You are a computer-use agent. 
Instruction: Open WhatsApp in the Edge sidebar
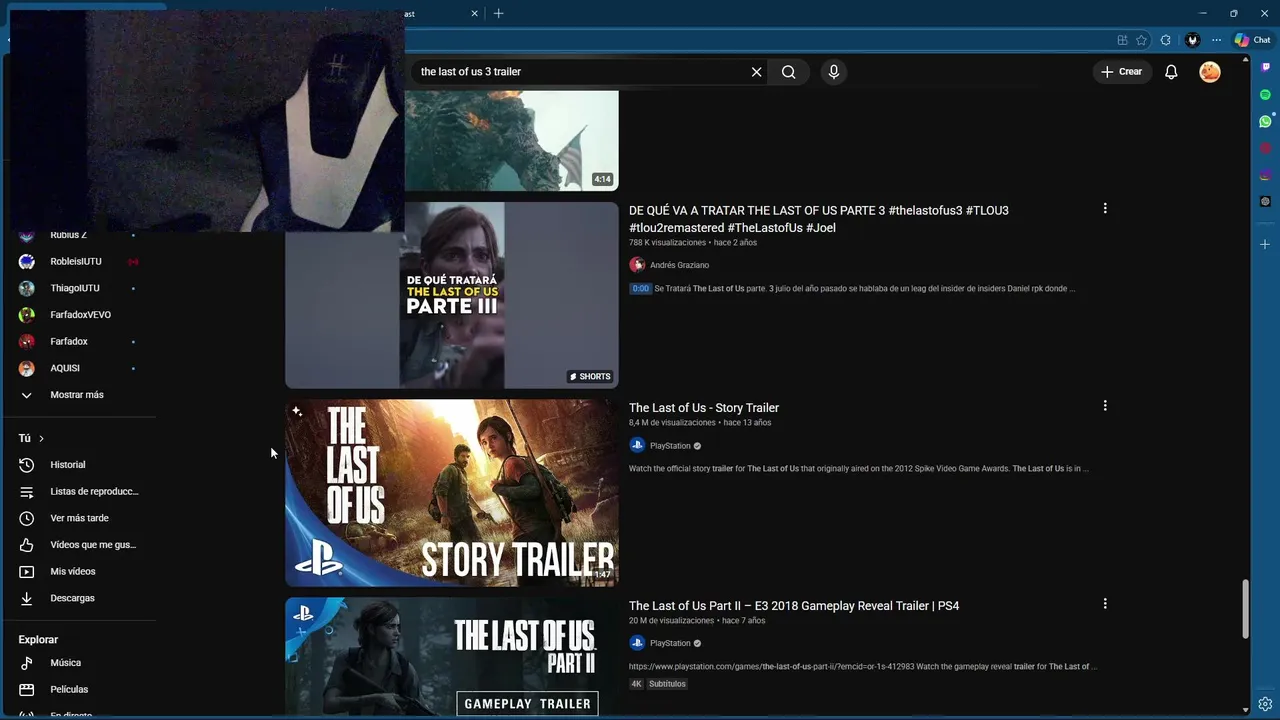tap(1265, 122)
